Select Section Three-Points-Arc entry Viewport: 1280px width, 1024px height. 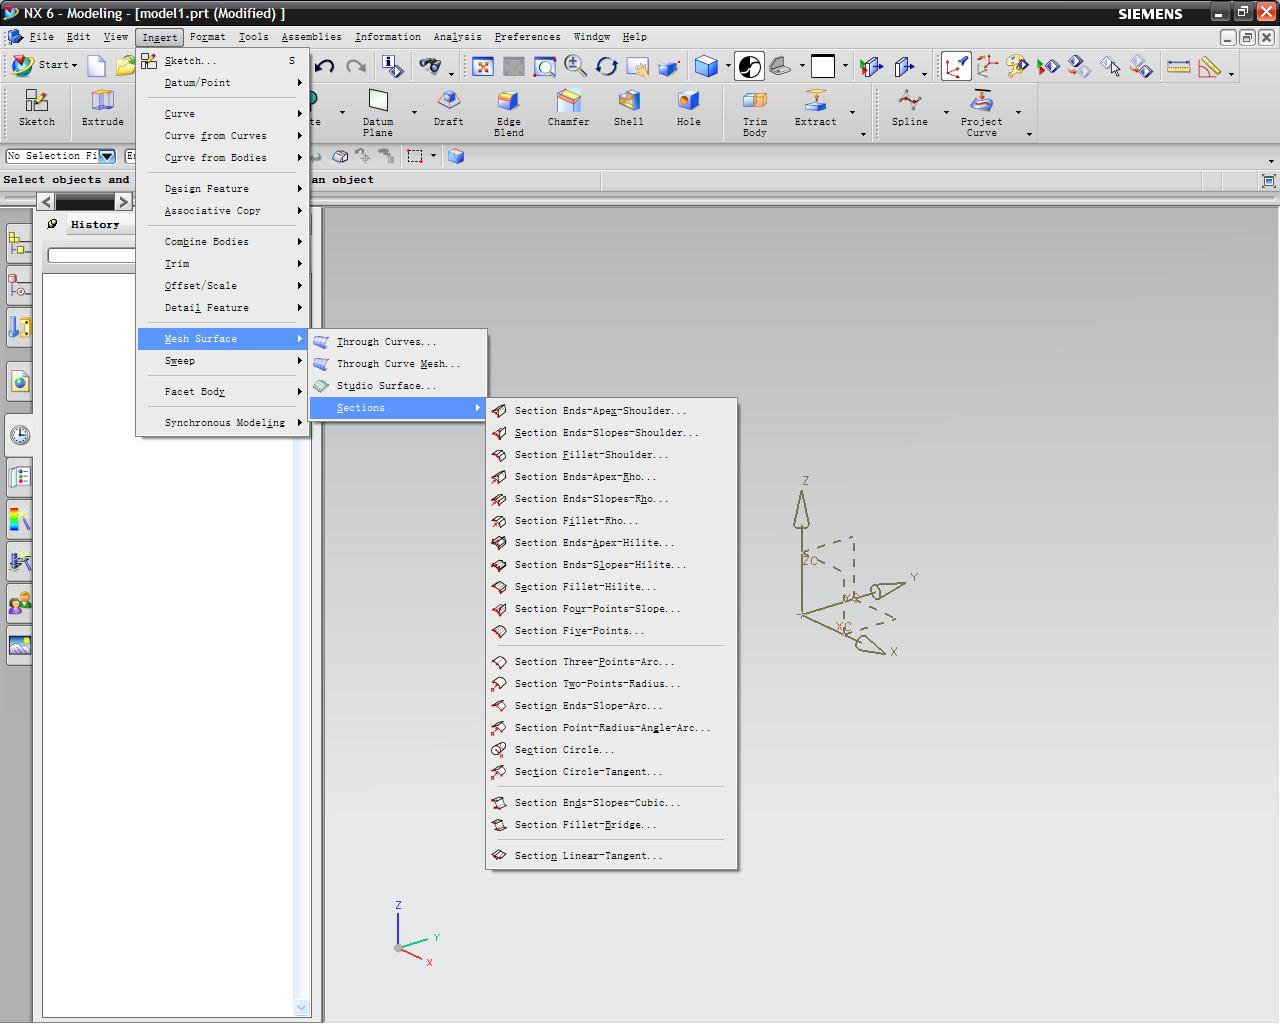pos(611,662)
